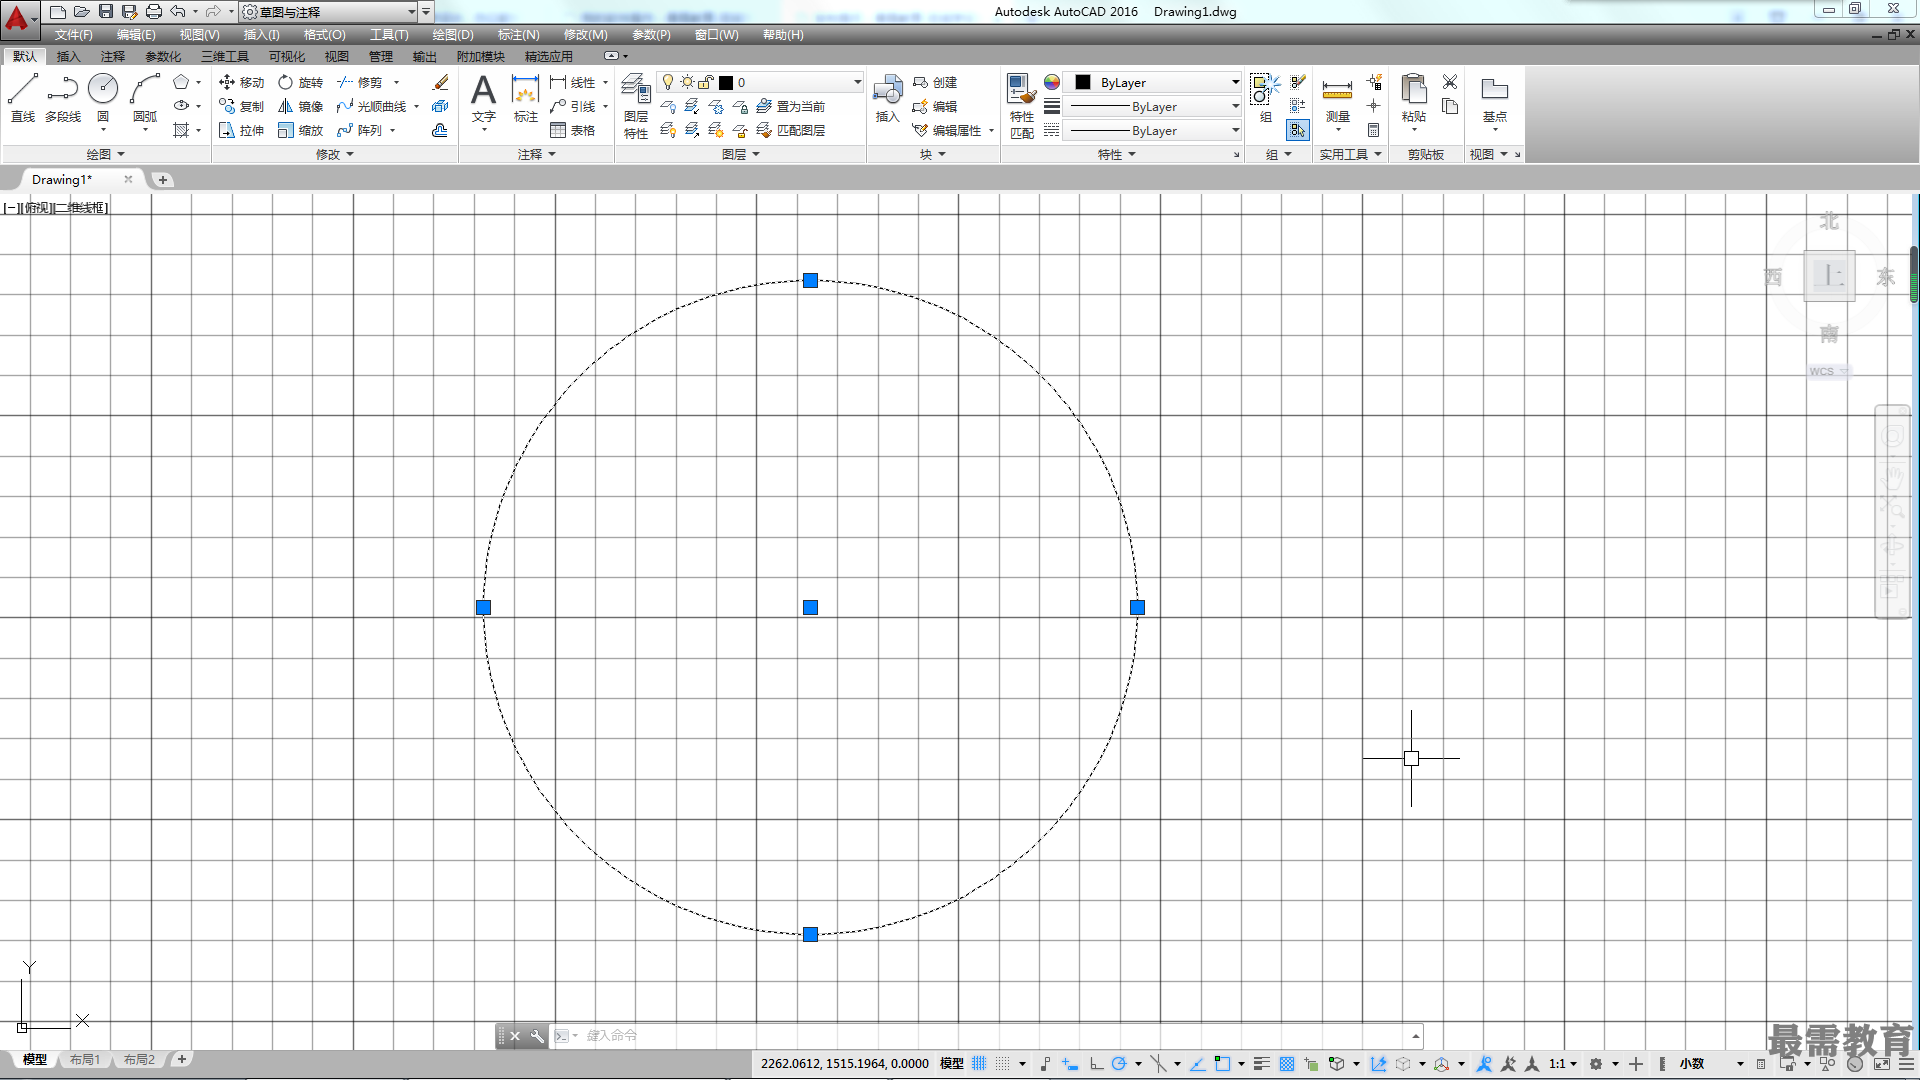This screenshot has width=1920, height=1080.
Task: Switch to the 参数化 ribbon tab
Action: point(163,57)
